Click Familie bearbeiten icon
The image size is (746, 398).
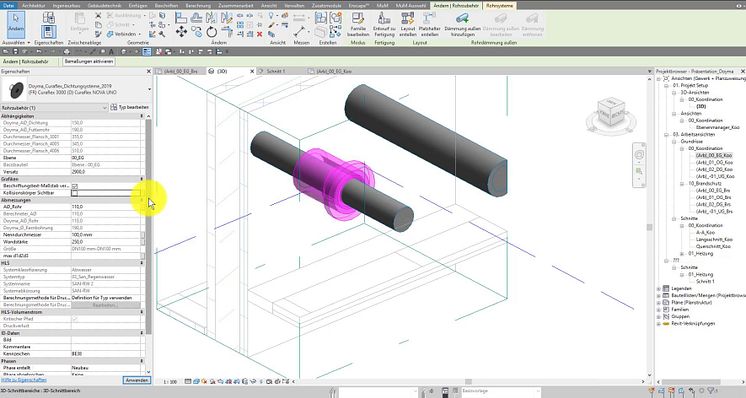coord(358,25)
